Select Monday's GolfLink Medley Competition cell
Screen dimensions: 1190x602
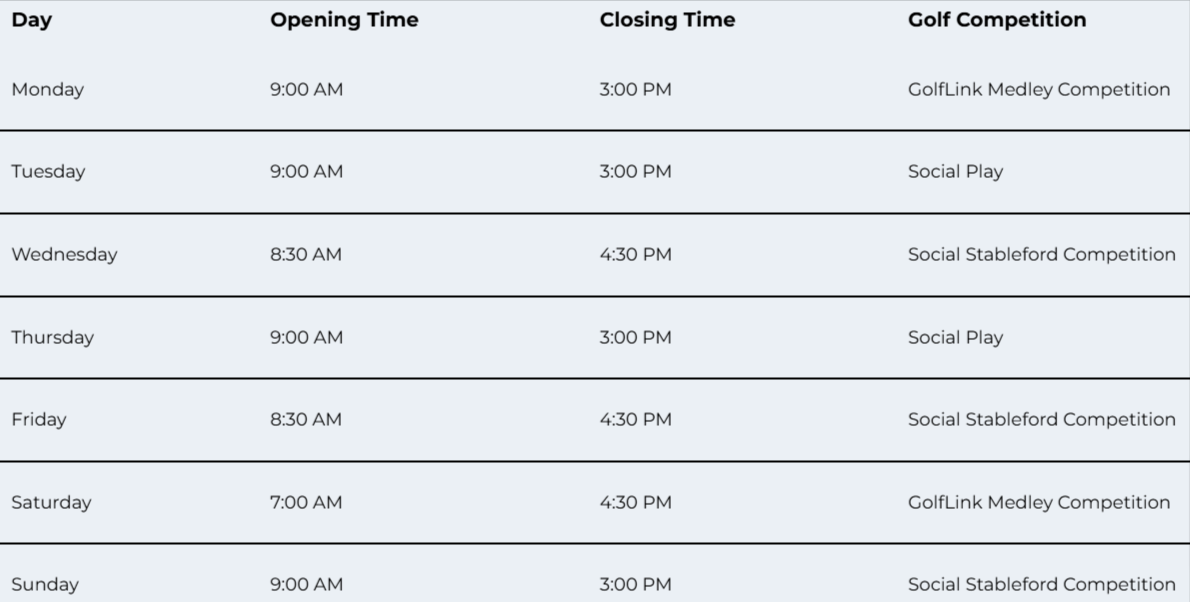click(x=1039, y=90)
